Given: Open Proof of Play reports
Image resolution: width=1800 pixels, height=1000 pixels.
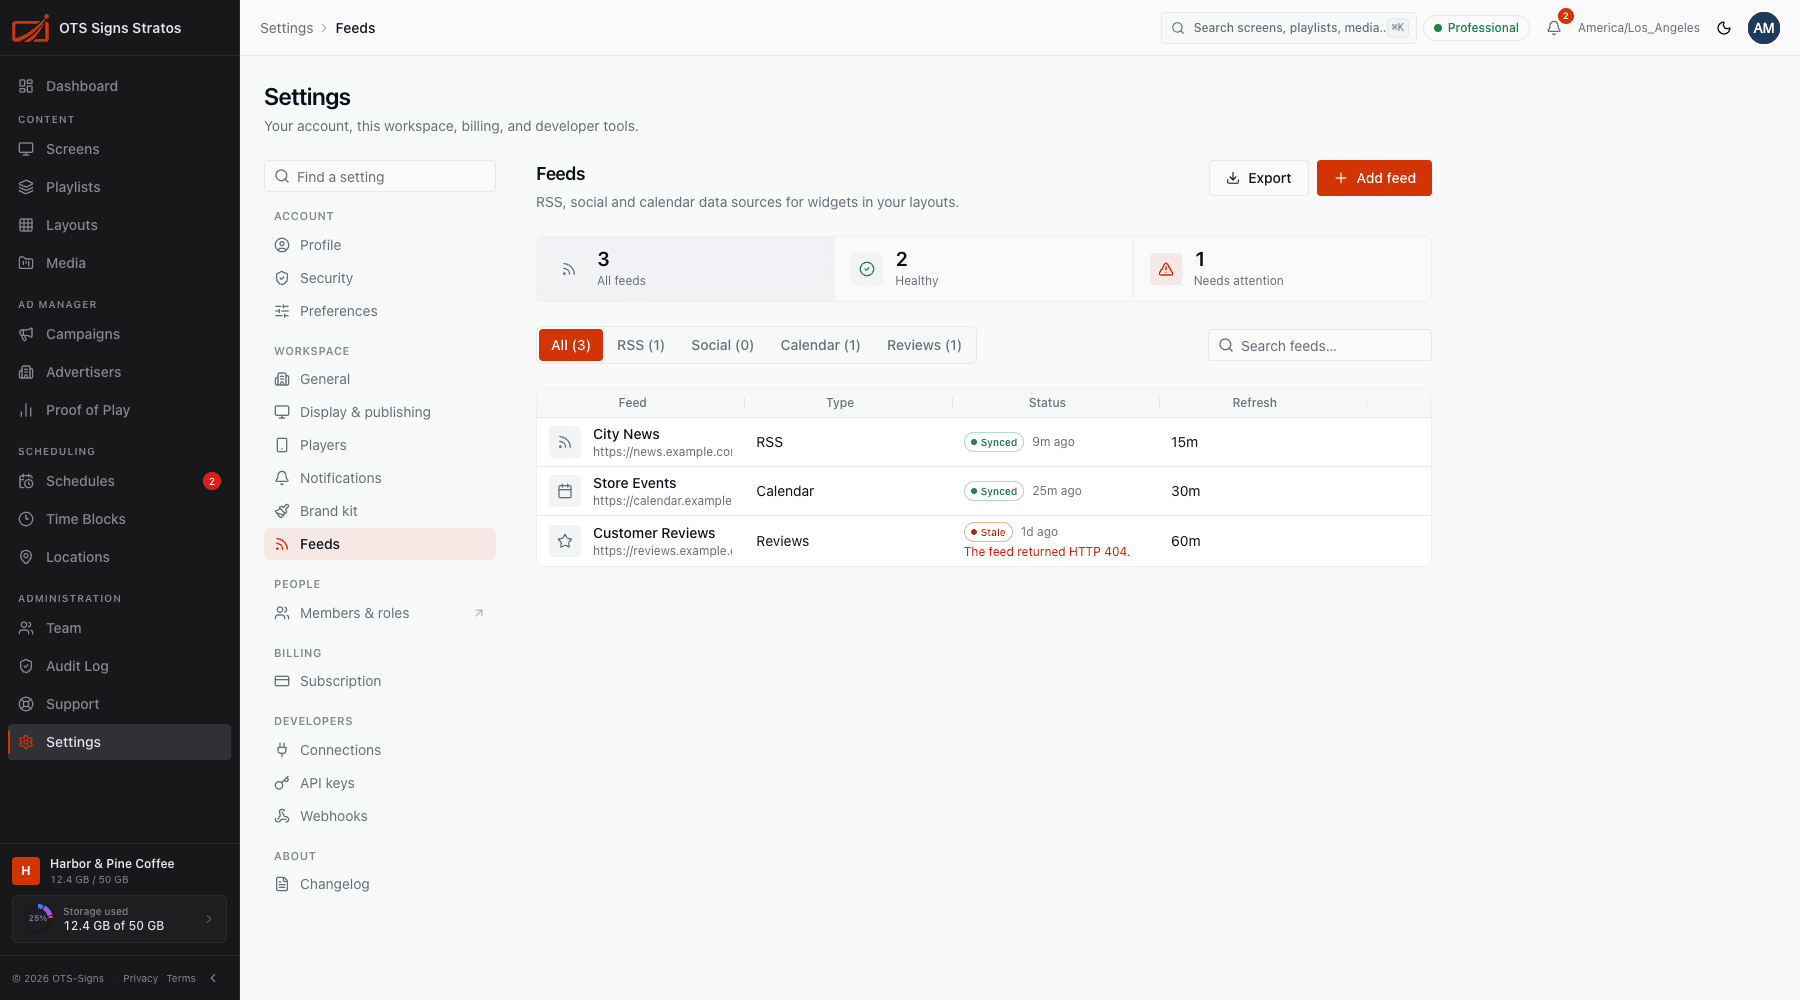Looking at the screenshot, I should click(x=119, y=410).
